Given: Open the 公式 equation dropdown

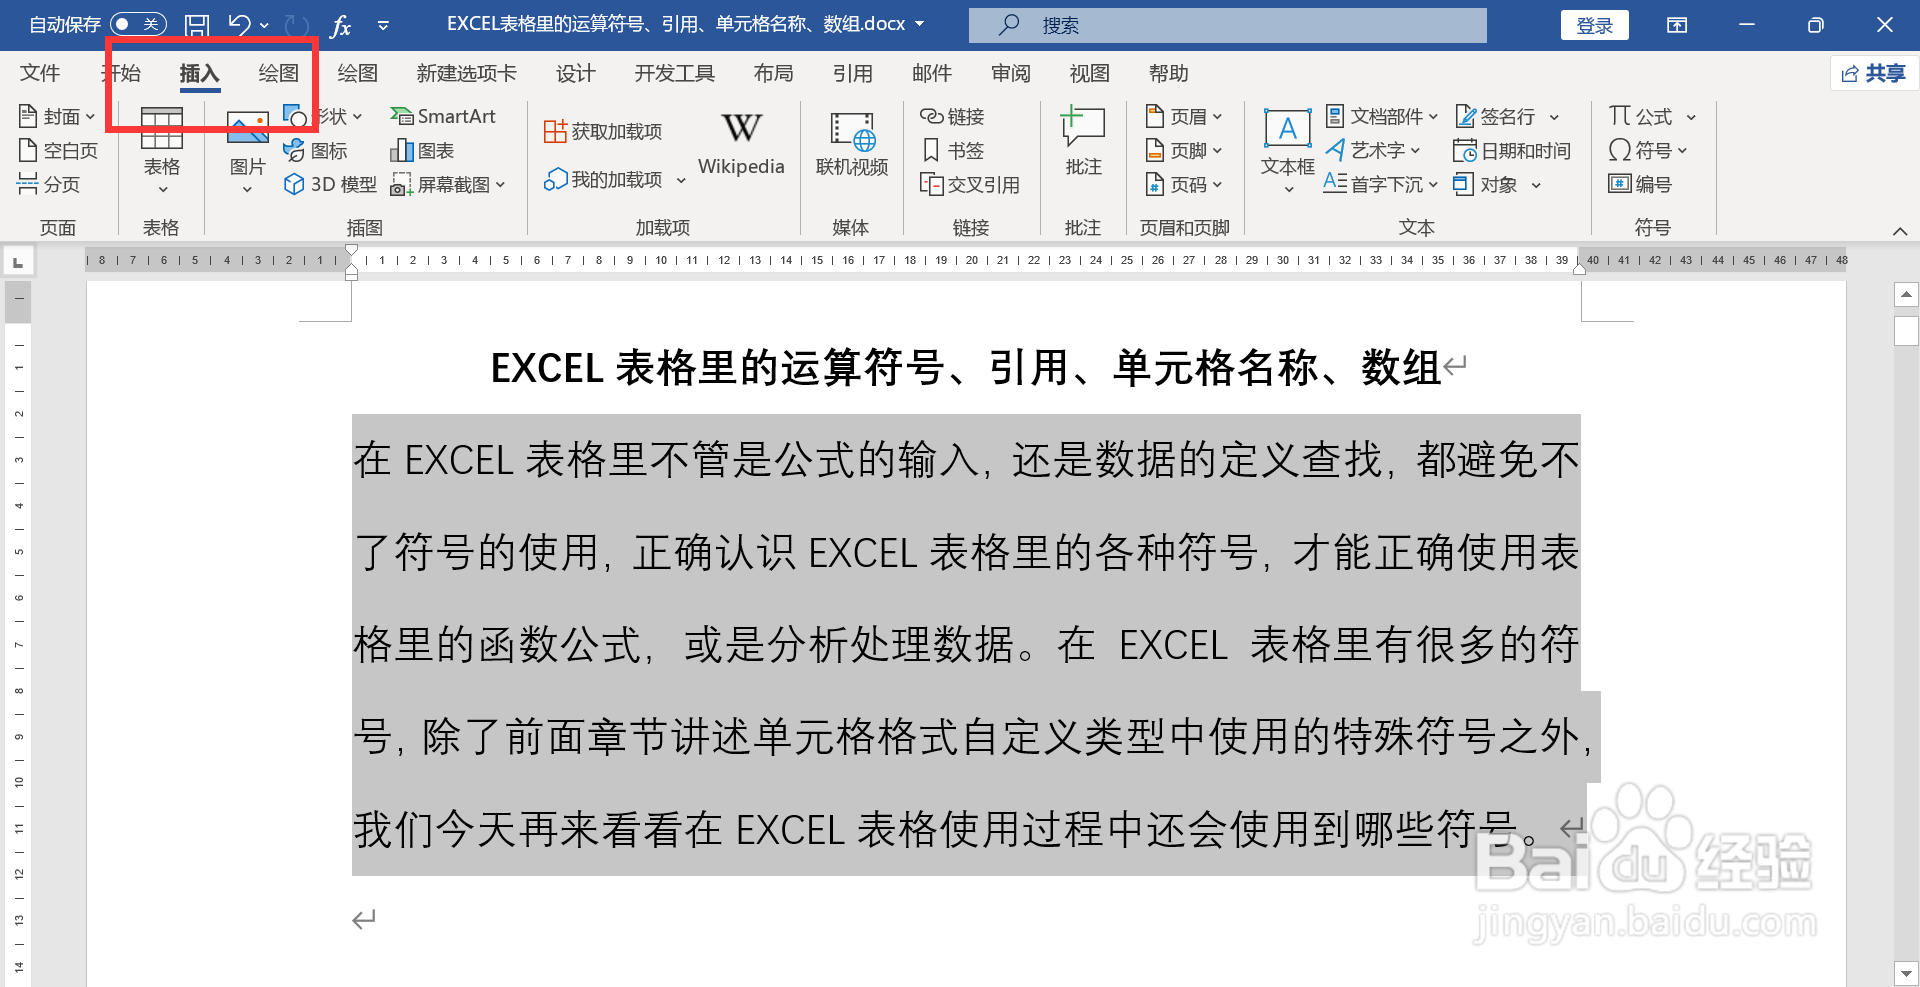Looking at the screenshot, I should tap(1652, 116).
